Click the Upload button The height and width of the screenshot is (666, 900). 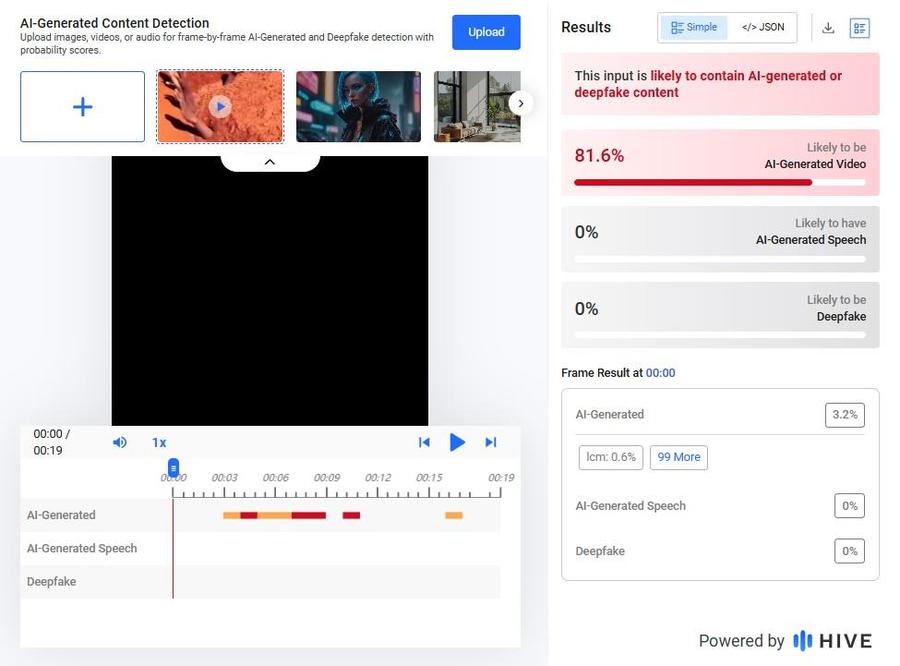486,32
